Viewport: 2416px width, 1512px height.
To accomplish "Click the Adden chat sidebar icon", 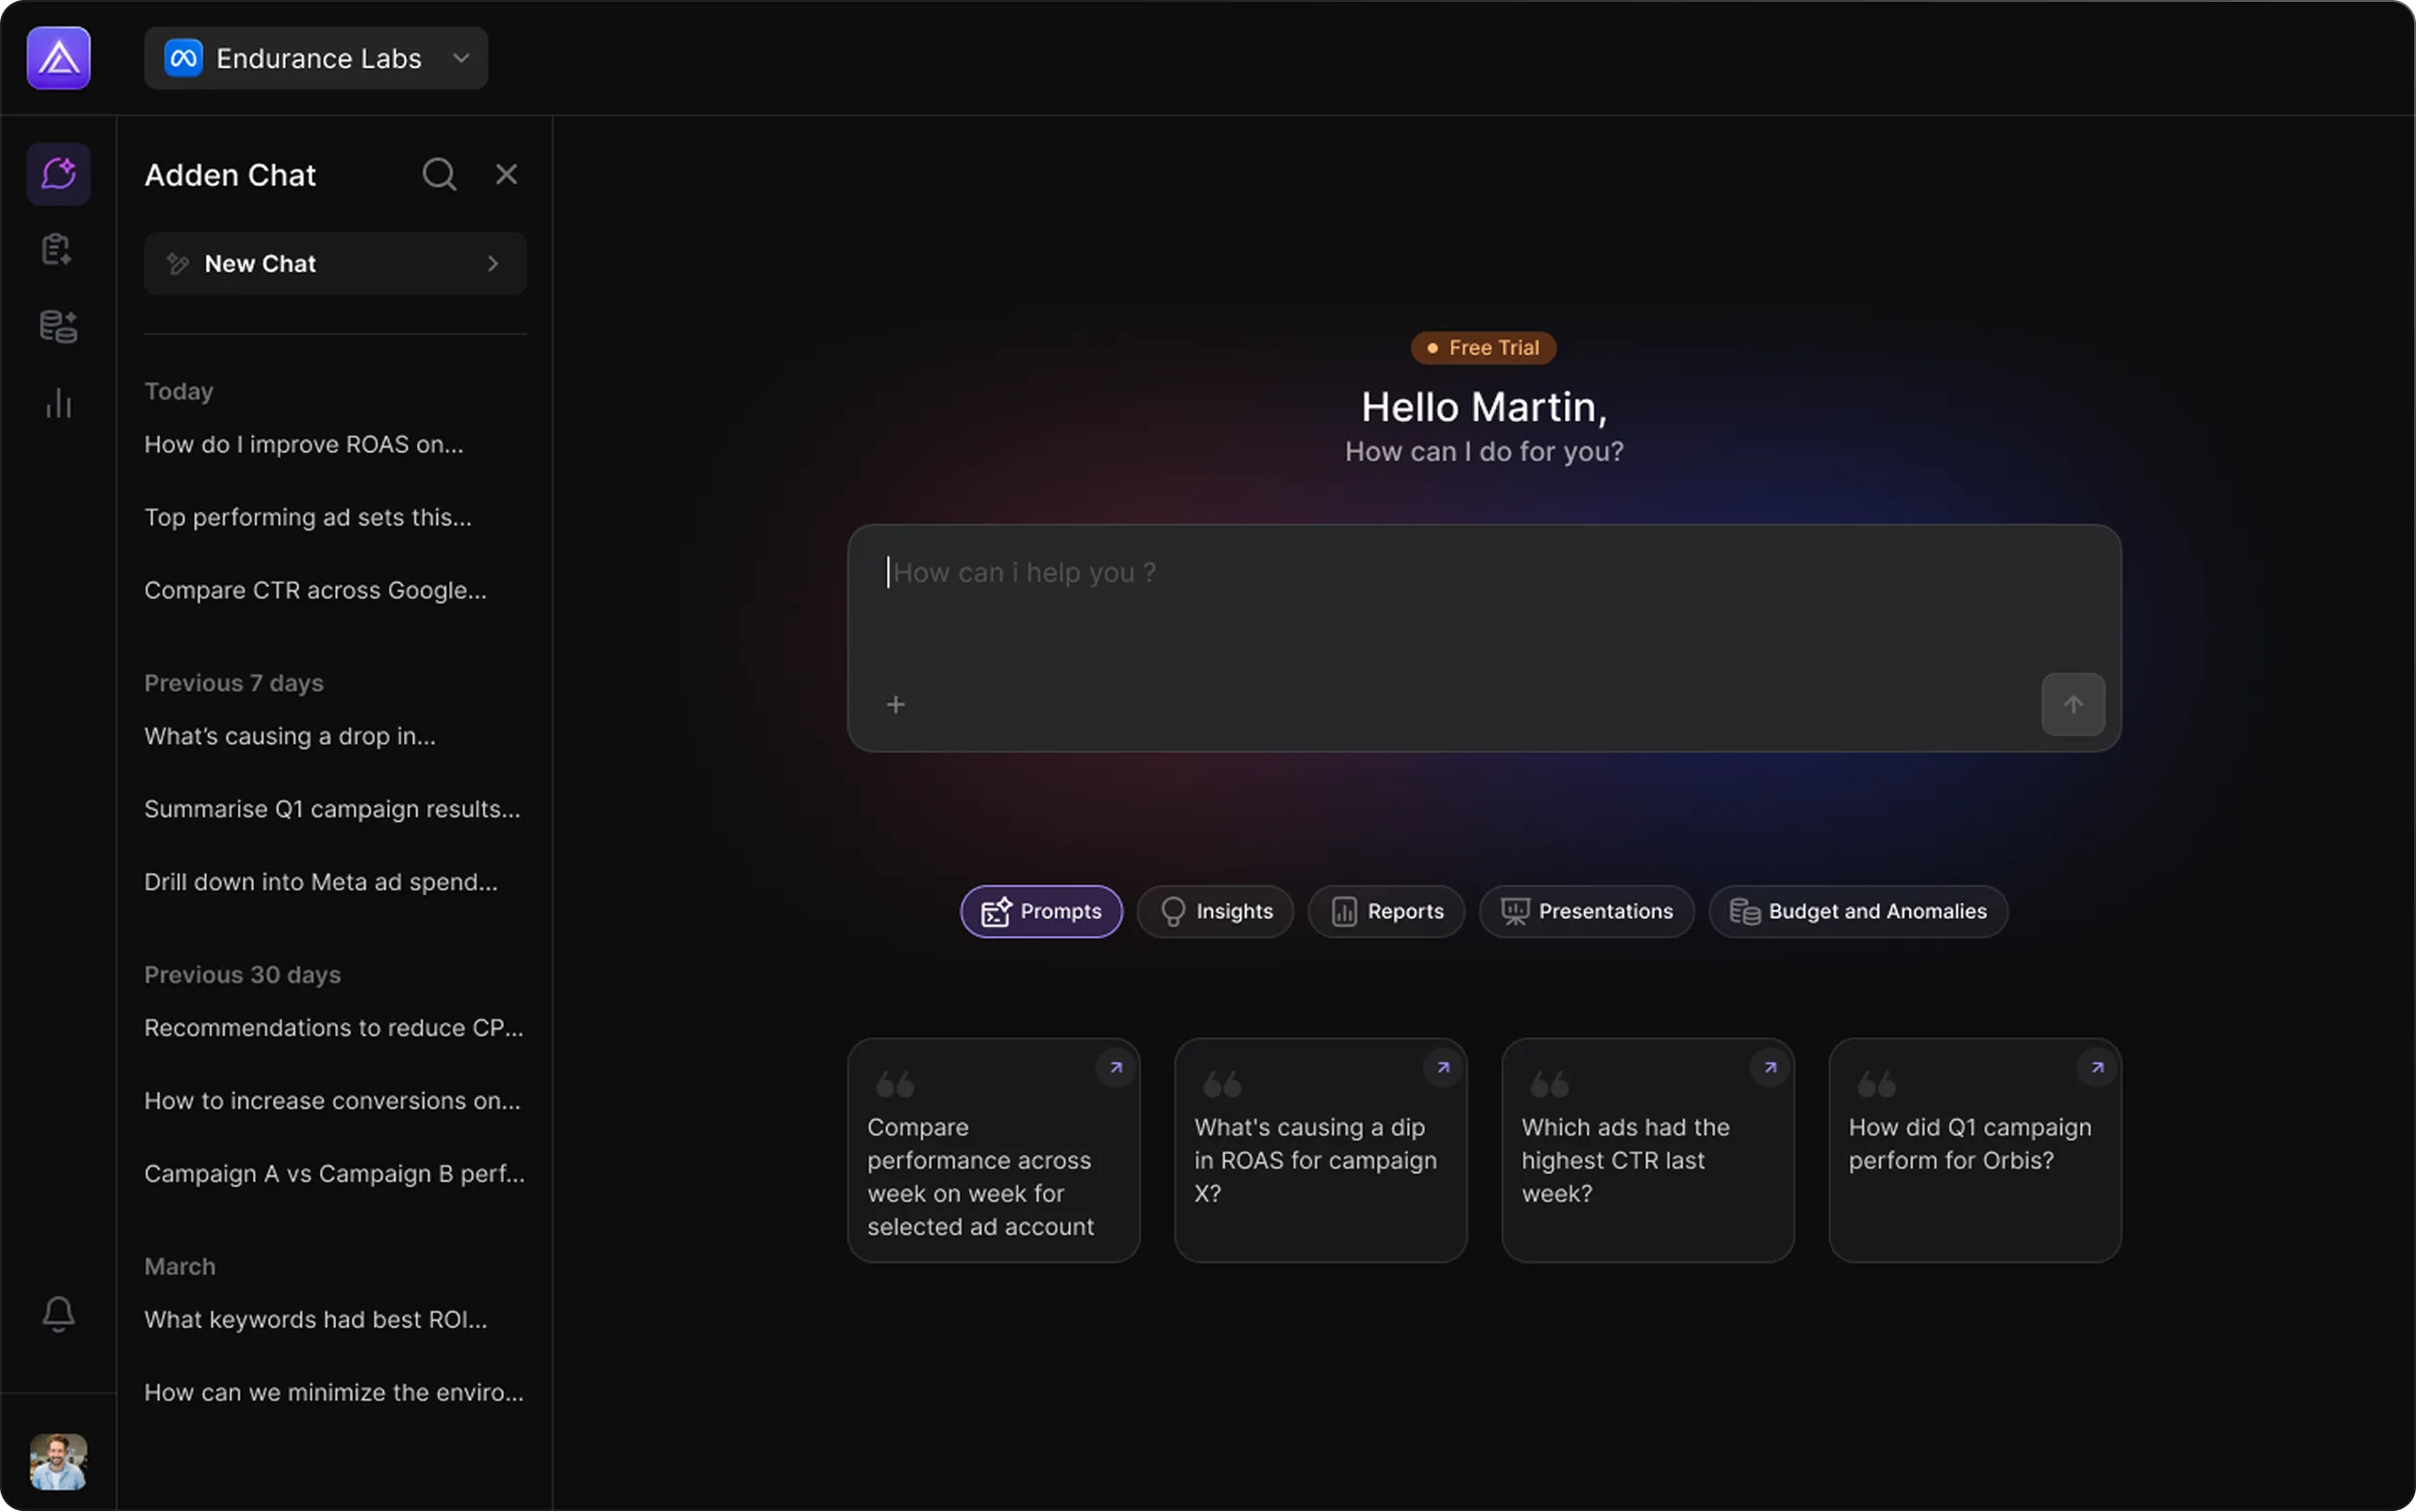I will click(58, 174).
